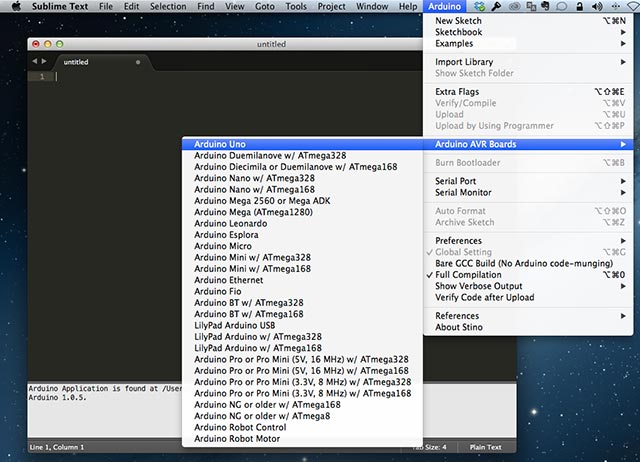Screen dimensions: 640x462
Task: Click the Dropbox icon in the menu bar
Action: [x=480, y=7]
